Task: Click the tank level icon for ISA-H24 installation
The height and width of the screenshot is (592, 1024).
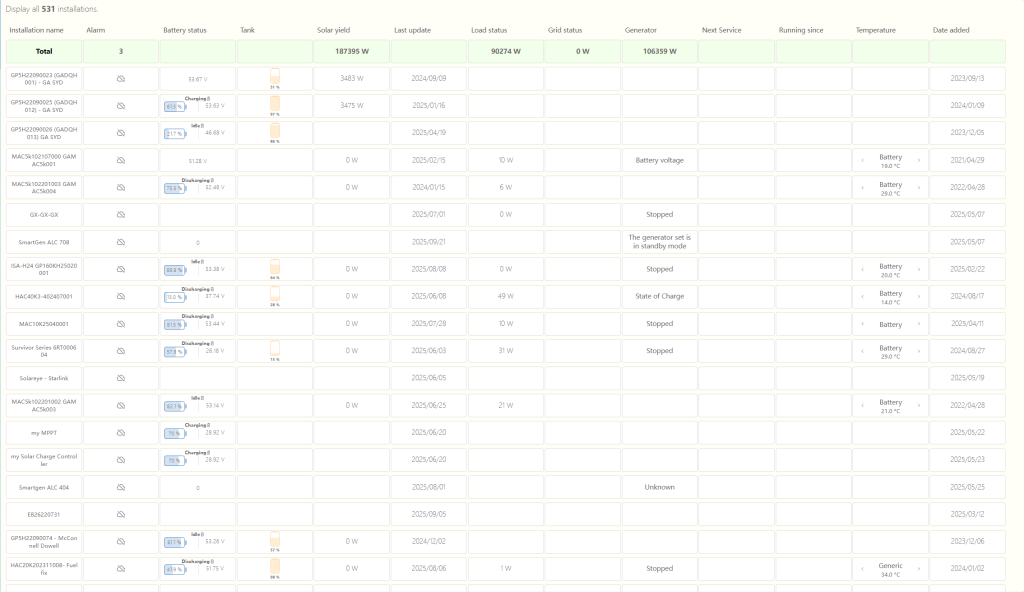Action: click(x=275, y=267)
